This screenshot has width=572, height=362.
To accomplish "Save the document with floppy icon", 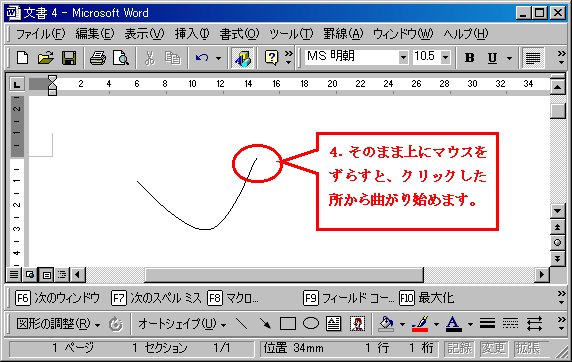I will 69,58.
